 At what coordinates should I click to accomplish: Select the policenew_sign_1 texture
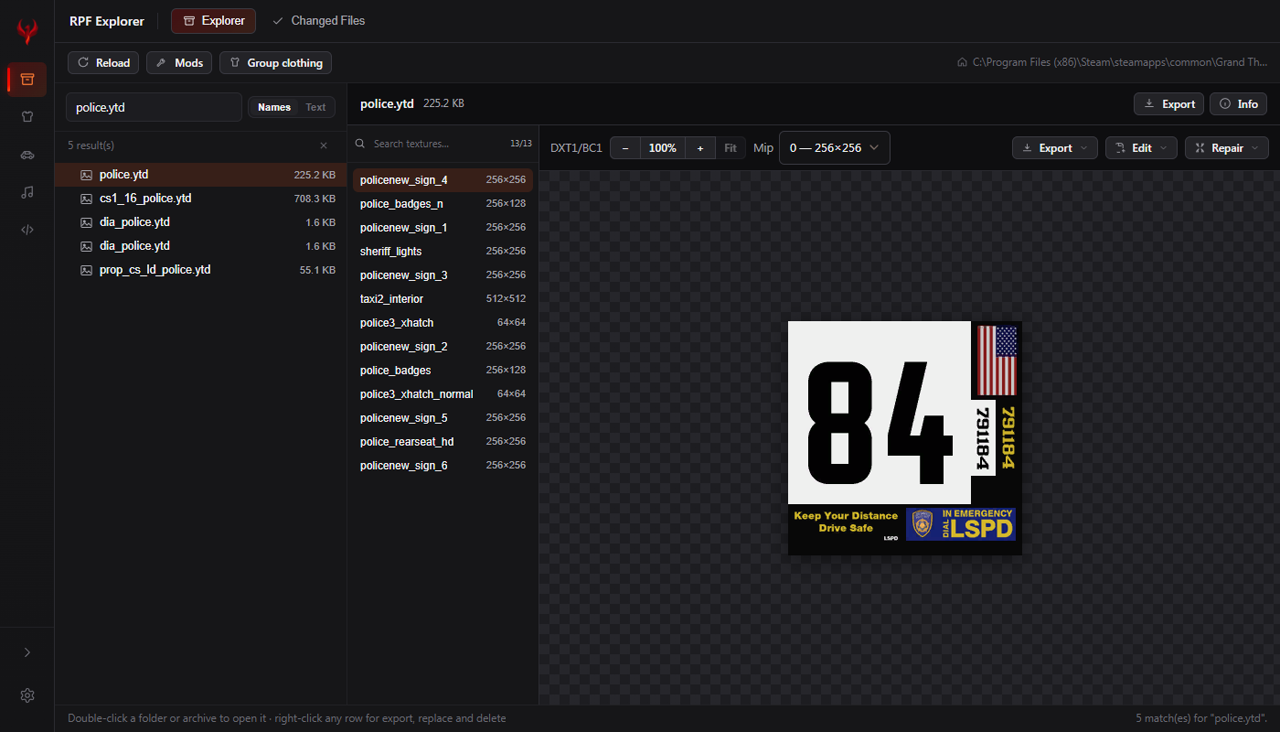click(442, 228)
